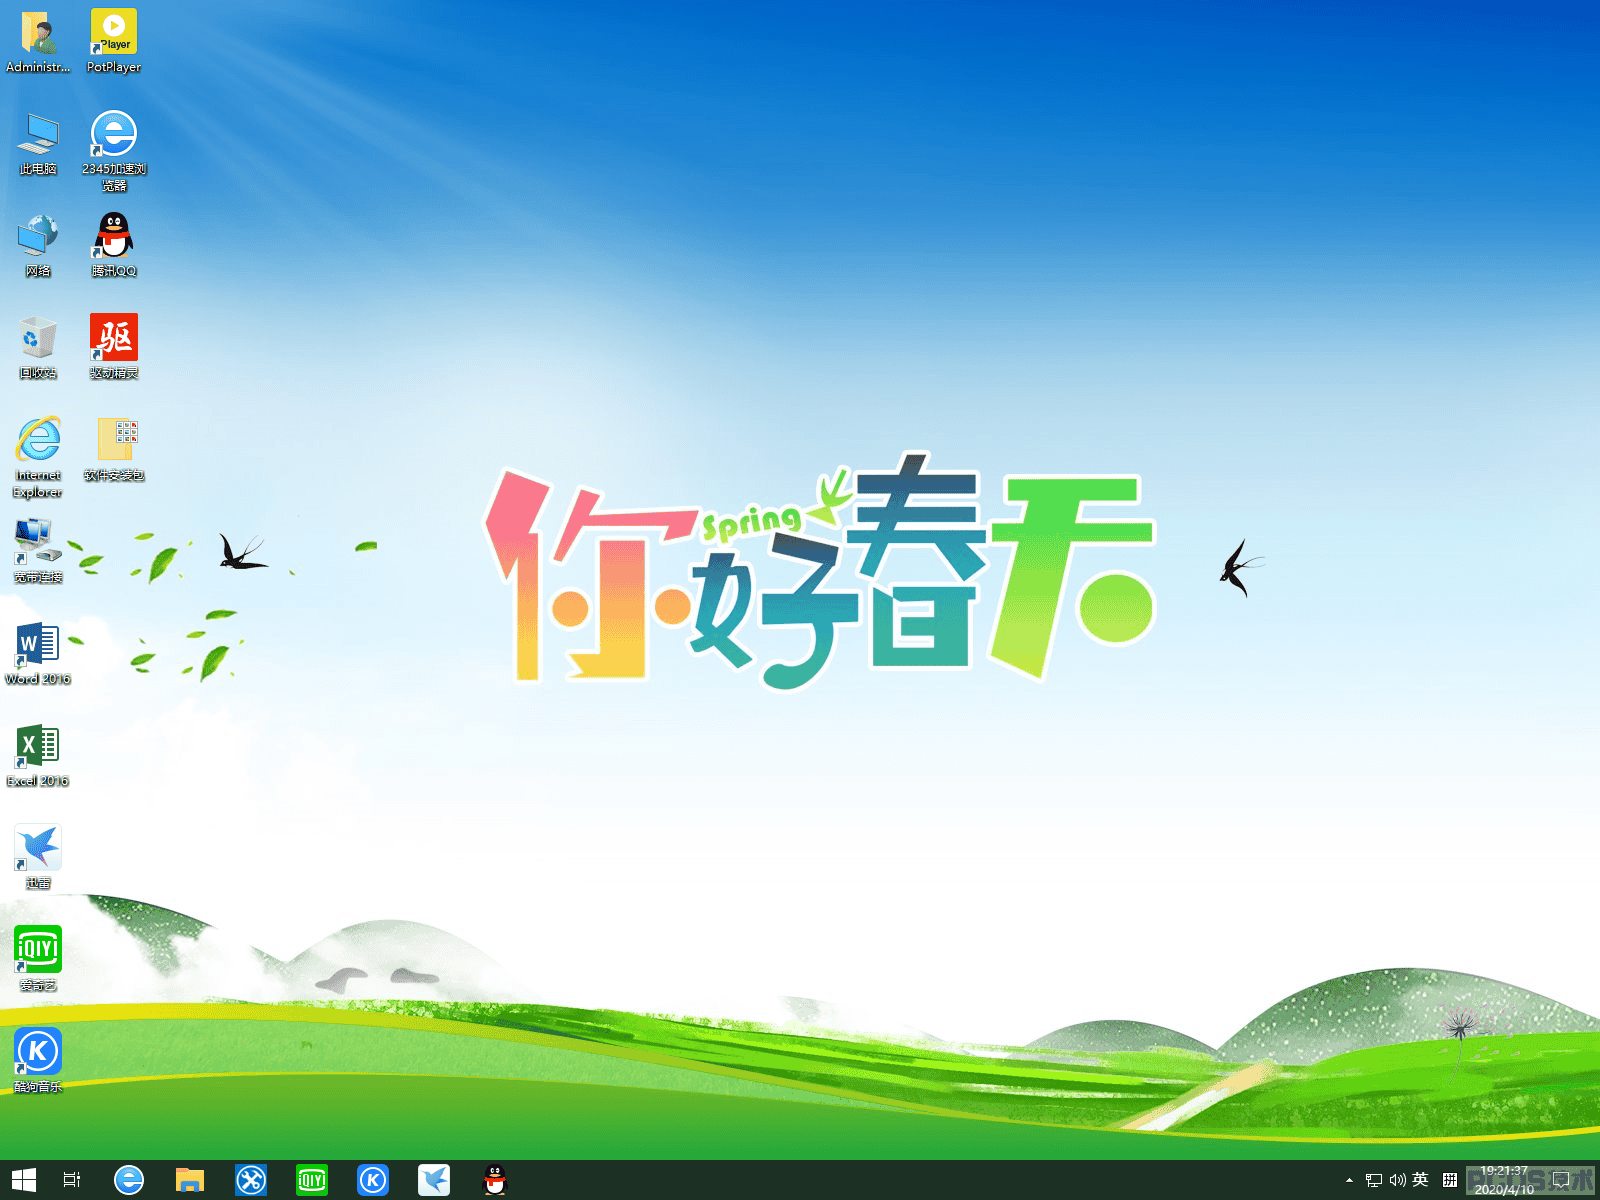
Task: Select the 腾讯QQ penguin desktop icon
Action: 114,244
